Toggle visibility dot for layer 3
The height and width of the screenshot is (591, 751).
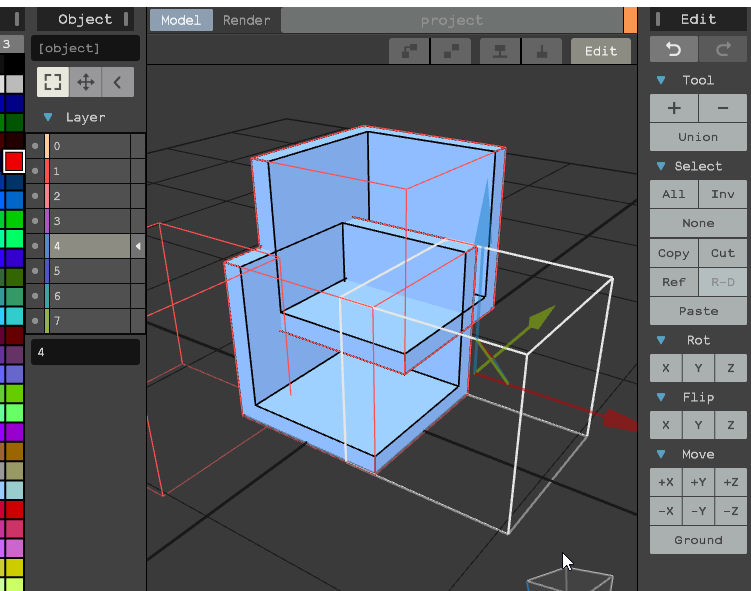coord(35,221)
